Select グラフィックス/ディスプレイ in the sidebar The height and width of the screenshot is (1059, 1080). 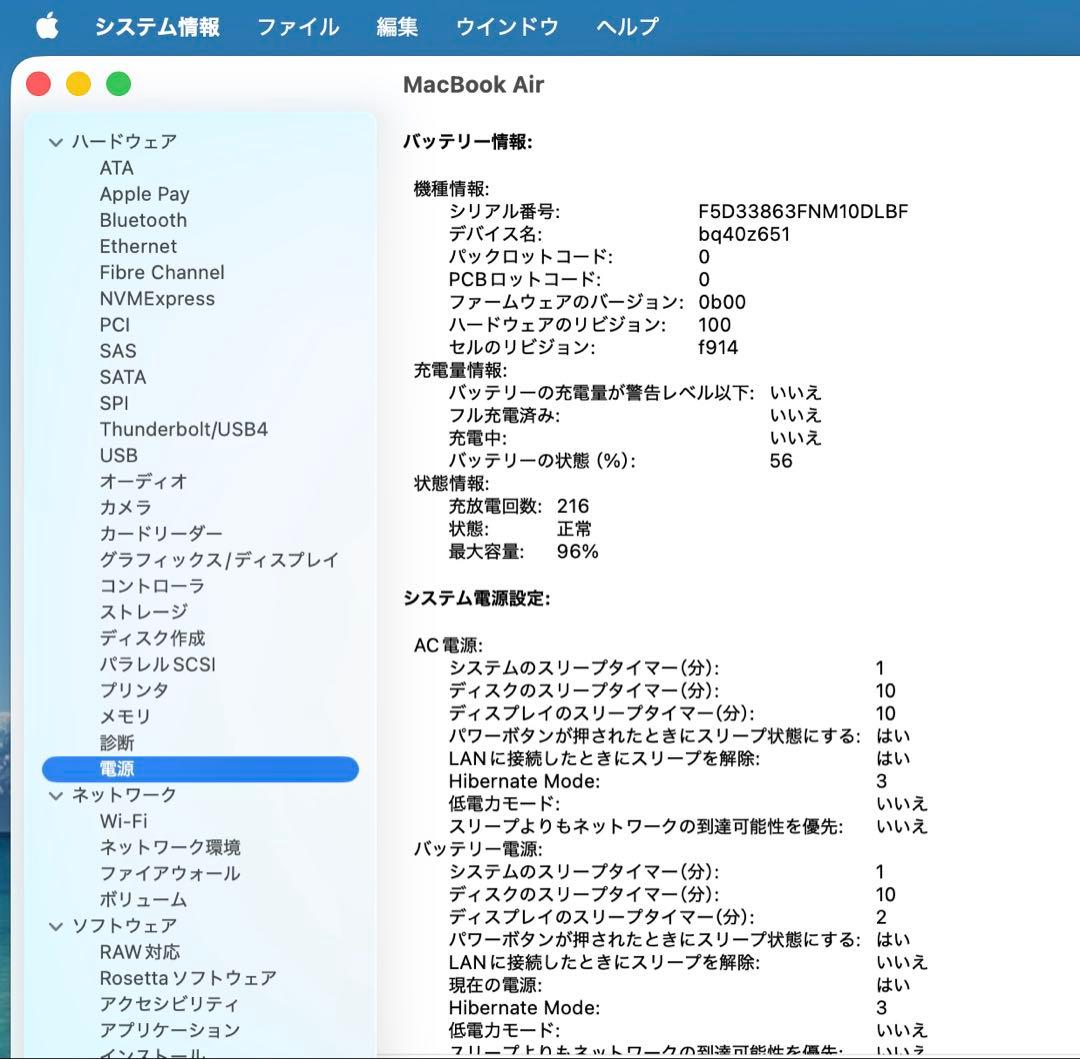click(219, 560)
